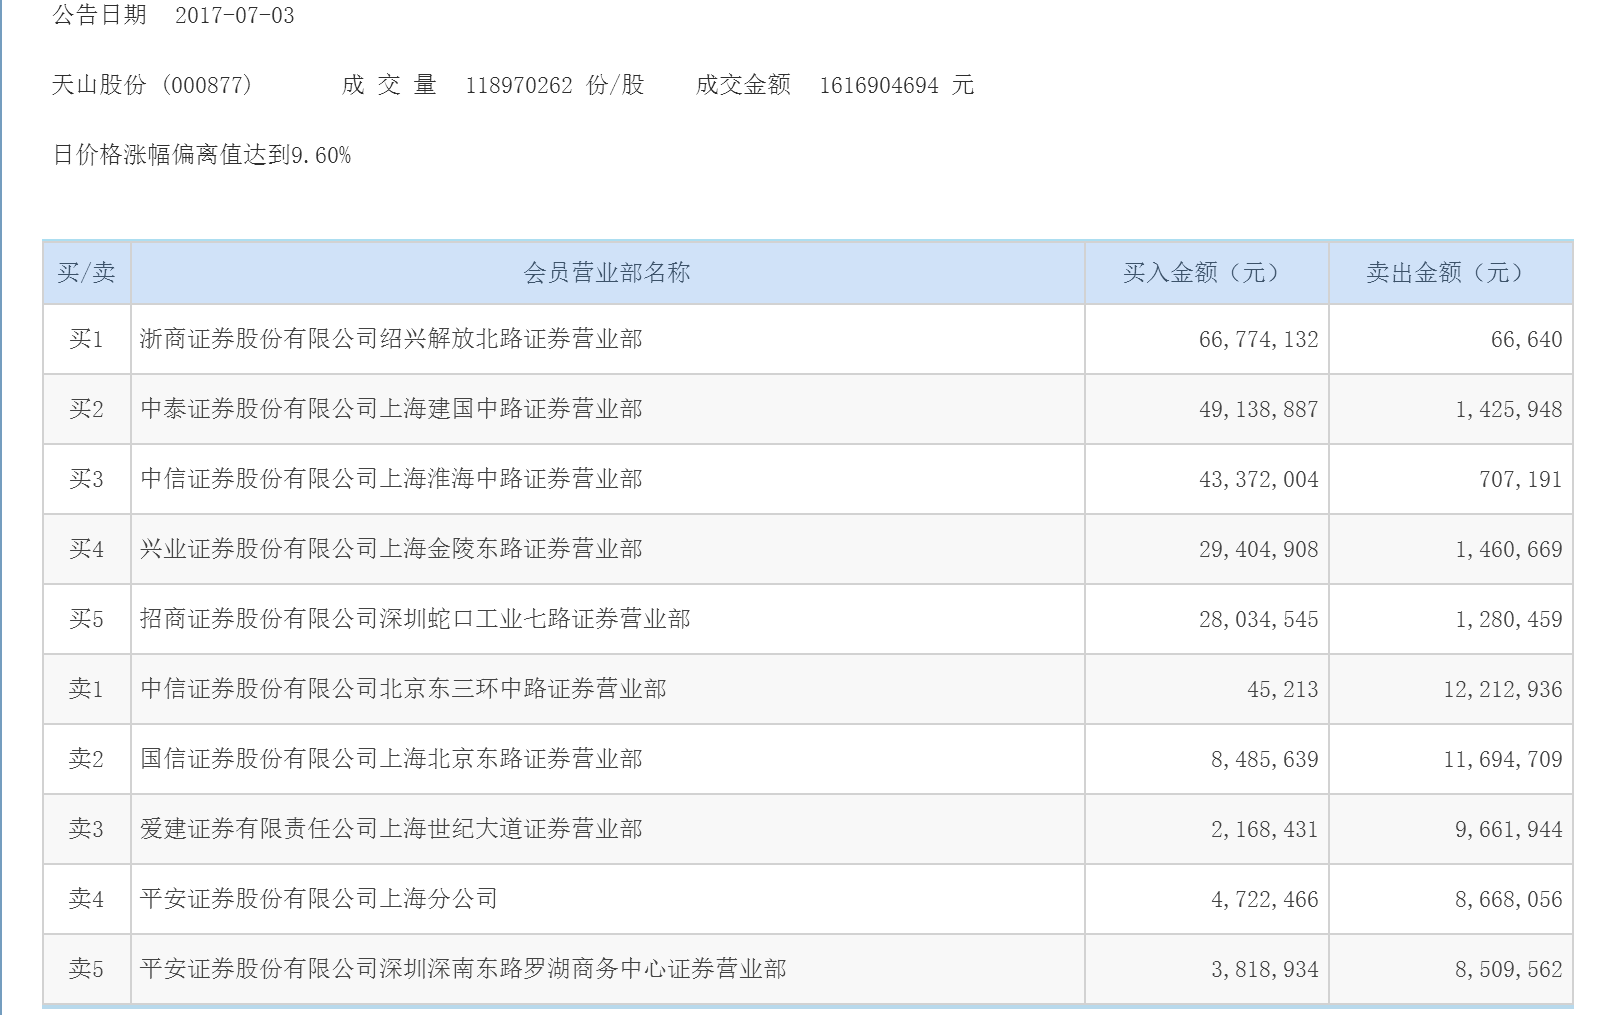Select the 买5 row label
Viewport: 1598px width, 1015px height.
86,619
